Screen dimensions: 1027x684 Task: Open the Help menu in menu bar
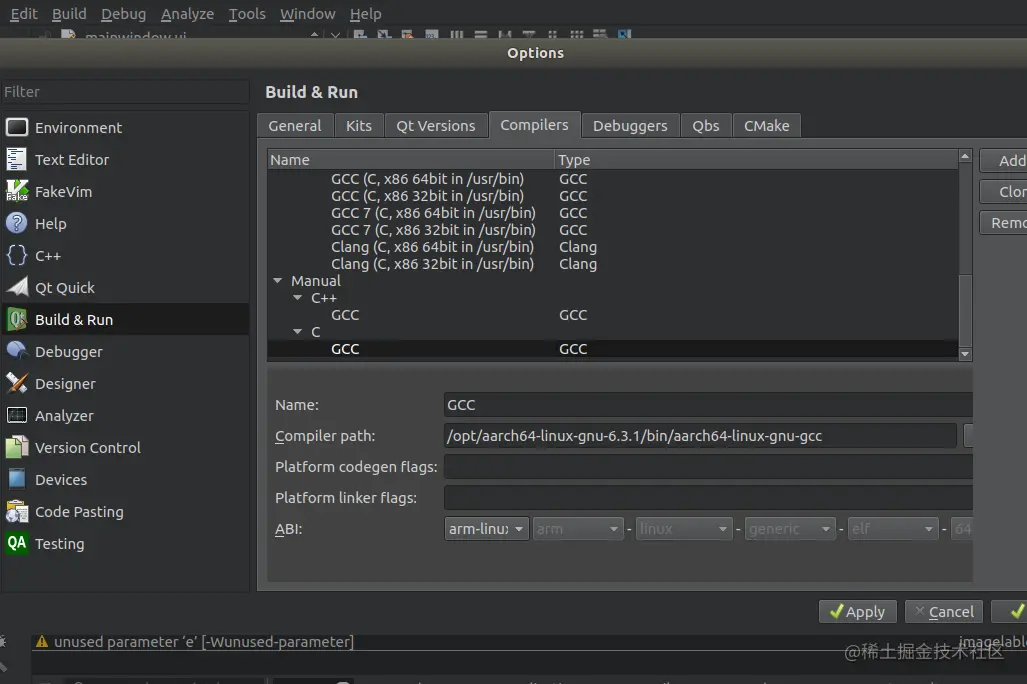(365, 14)
